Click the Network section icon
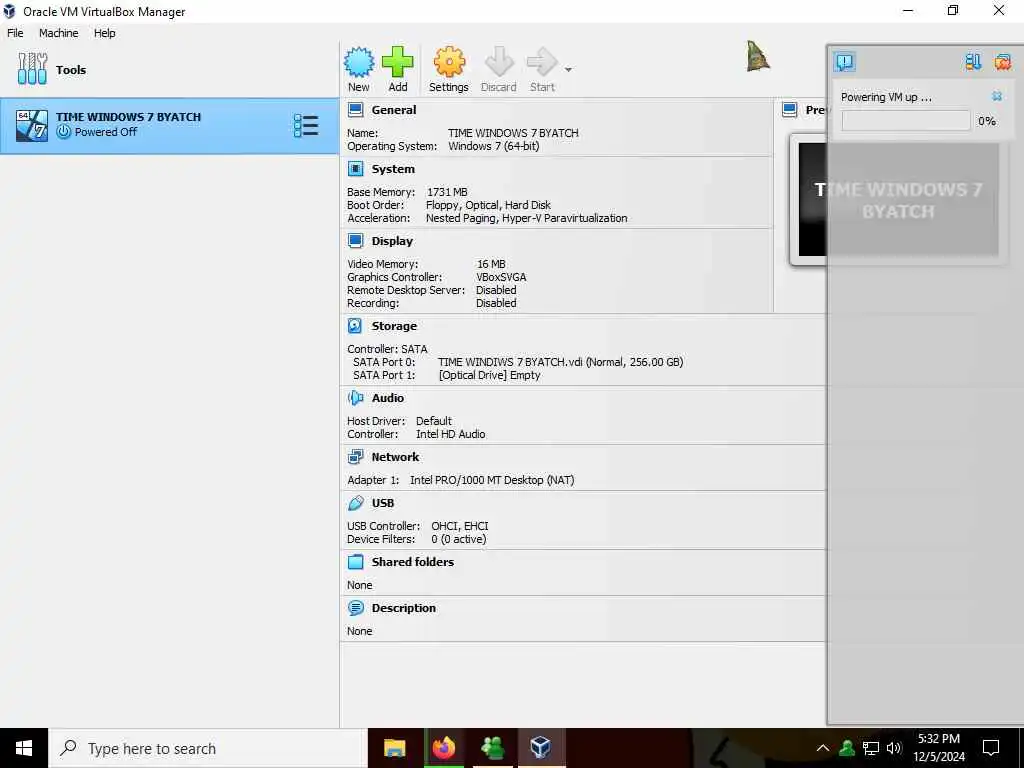The height and width of the screenshot is (768, 1024). point(355,457)
